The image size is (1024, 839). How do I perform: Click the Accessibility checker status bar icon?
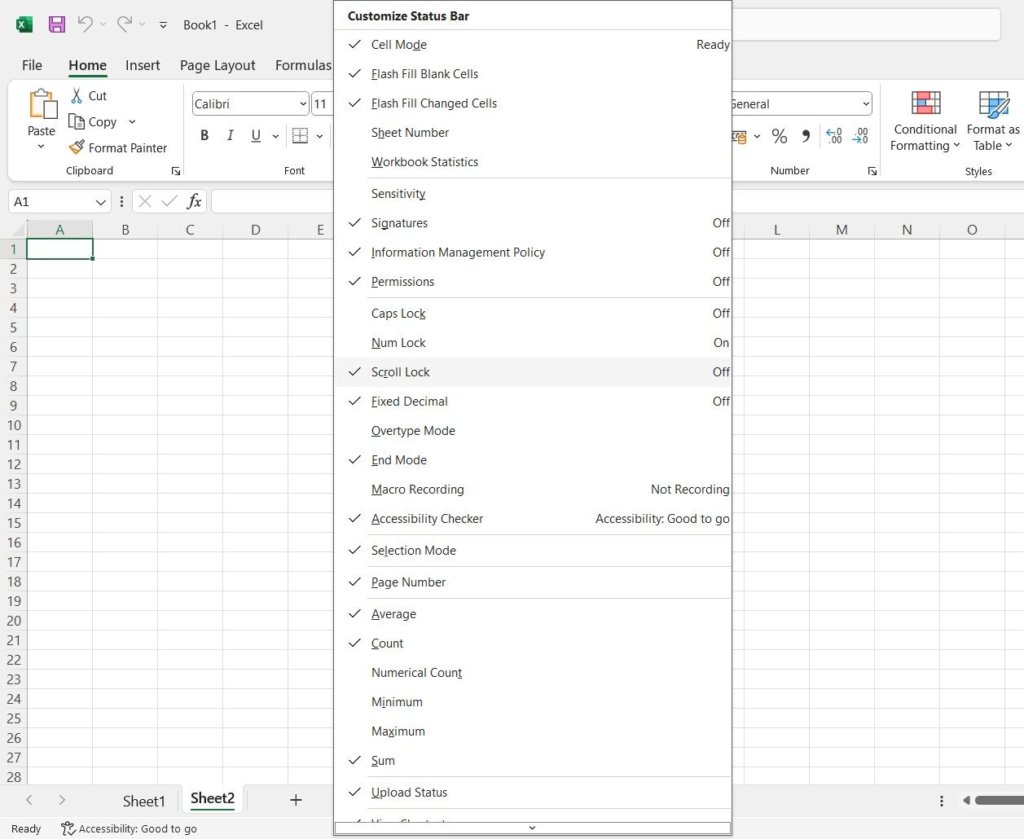[68, 829]
